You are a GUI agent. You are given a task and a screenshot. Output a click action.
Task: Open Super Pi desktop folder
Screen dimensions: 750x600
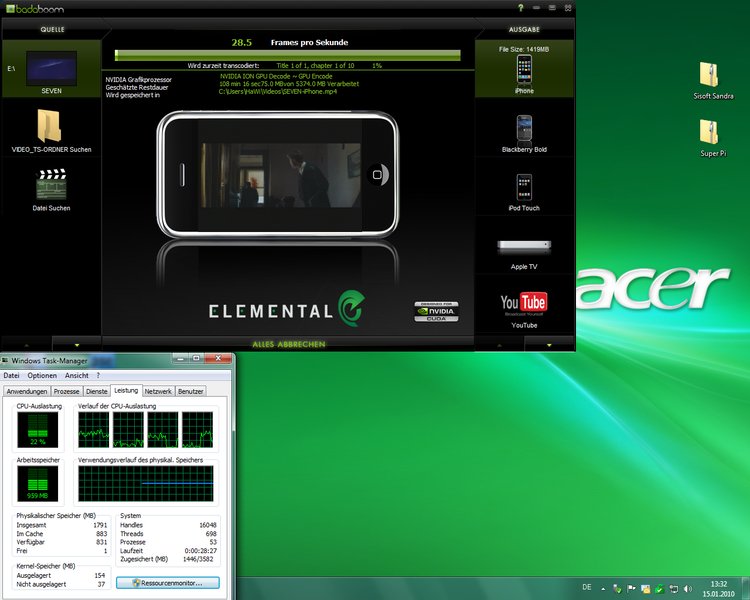pos(713,138)
